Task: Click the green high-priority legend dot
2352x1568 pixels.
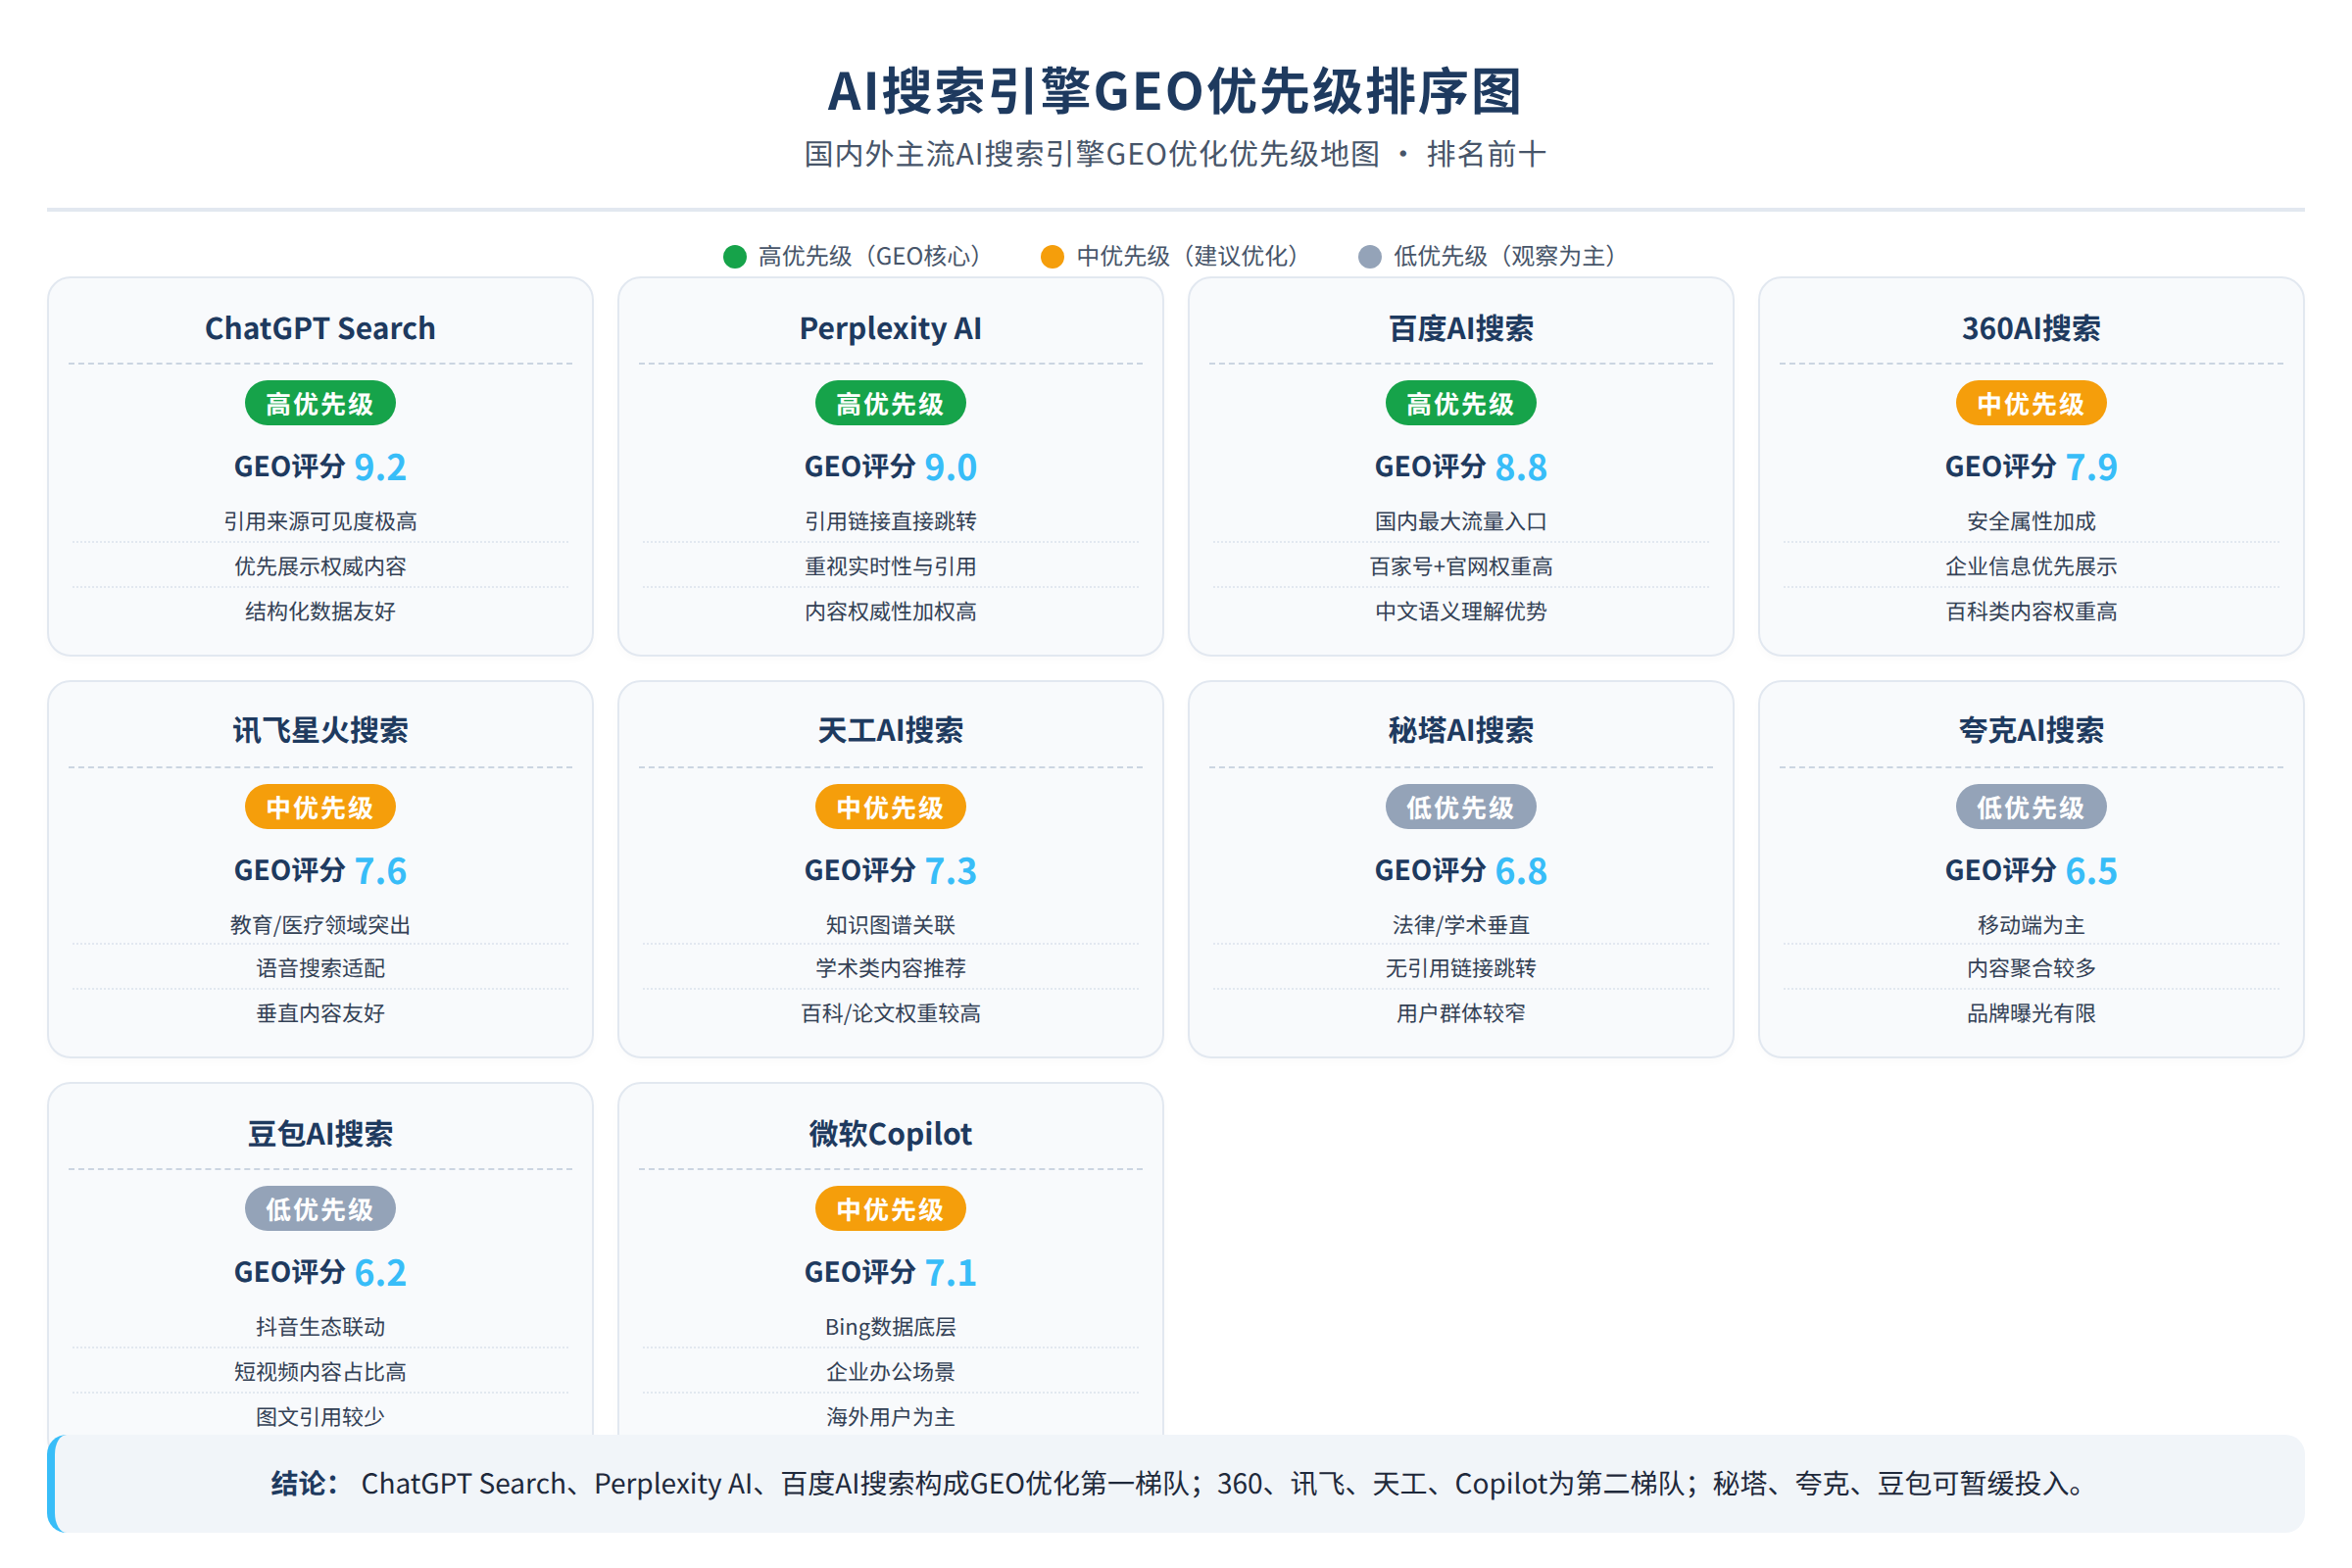Action: tap(735, 257)
